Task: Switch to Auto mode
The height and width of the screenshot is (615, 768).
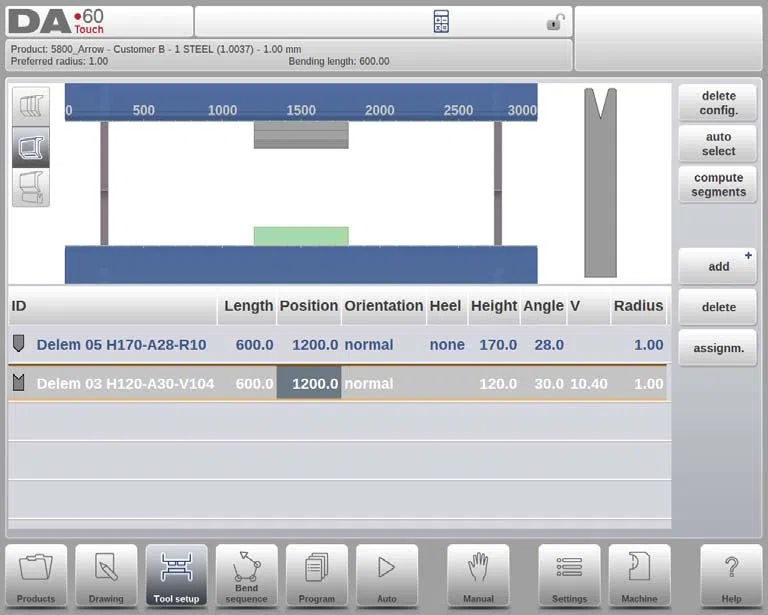Action: point(387,576)
